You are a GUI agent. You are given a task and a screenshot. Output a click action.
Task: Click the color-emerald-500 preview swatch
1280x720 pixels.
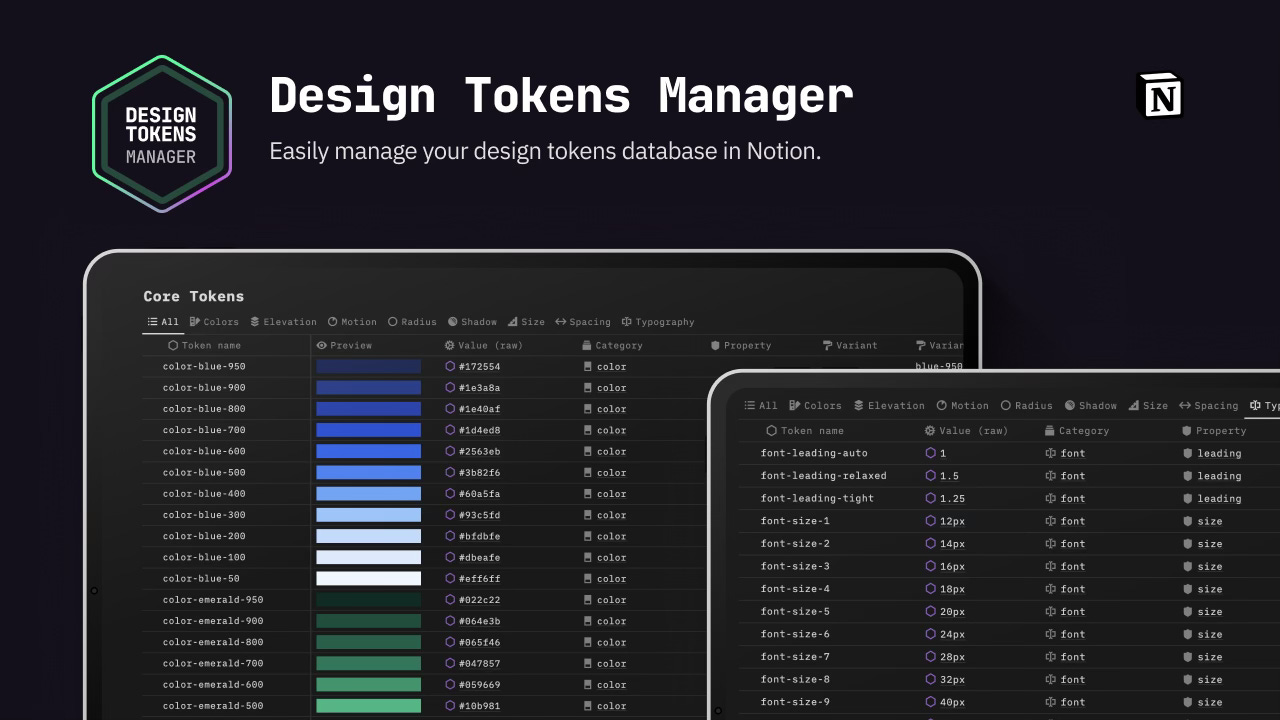click(369, 706)
